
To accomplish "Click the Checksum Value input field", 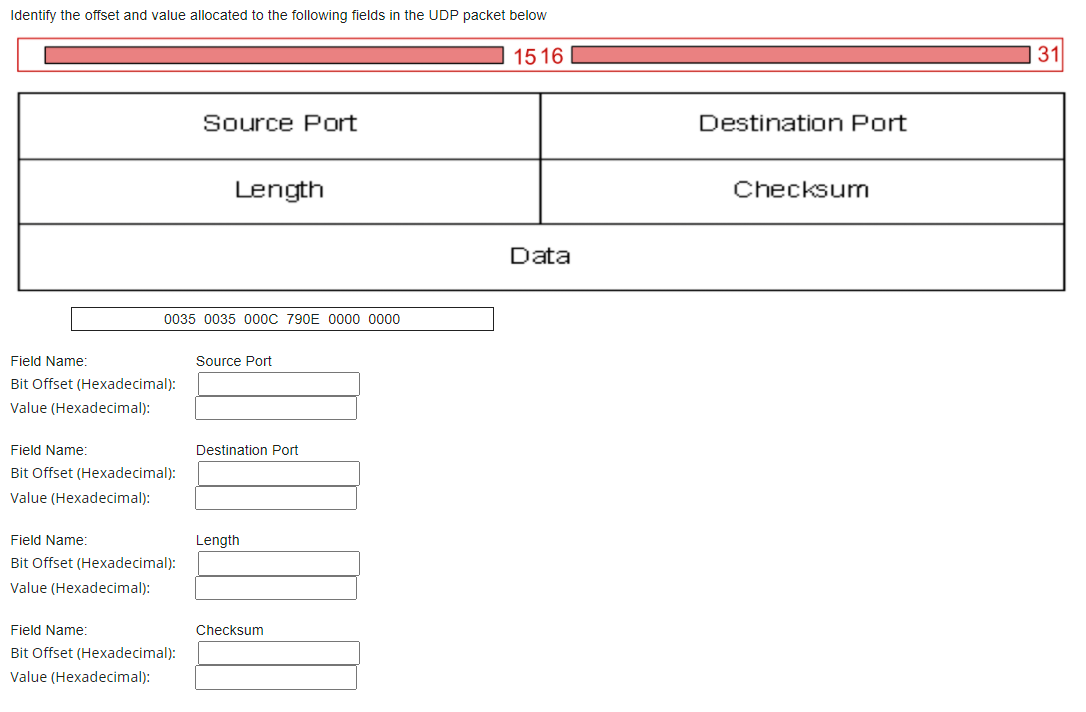I will [276, 677].
